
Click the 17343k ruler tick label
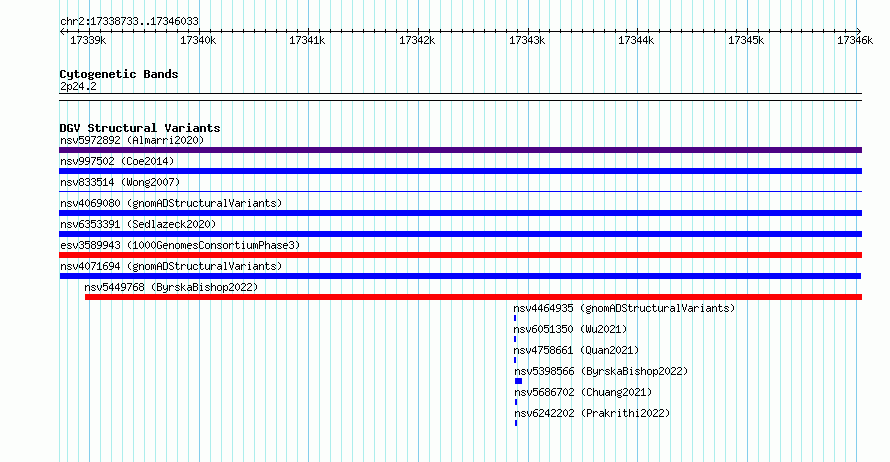[x=527, y=40]
